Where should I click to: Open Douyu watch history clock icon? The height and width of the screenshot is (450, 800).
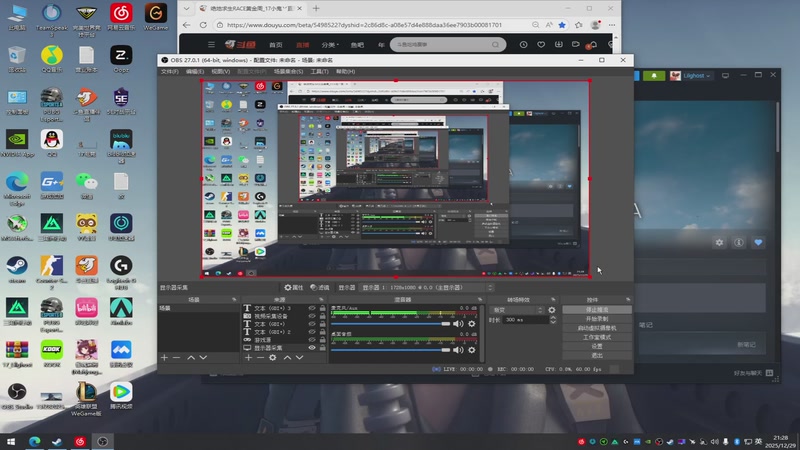click(x=523, y=45)
